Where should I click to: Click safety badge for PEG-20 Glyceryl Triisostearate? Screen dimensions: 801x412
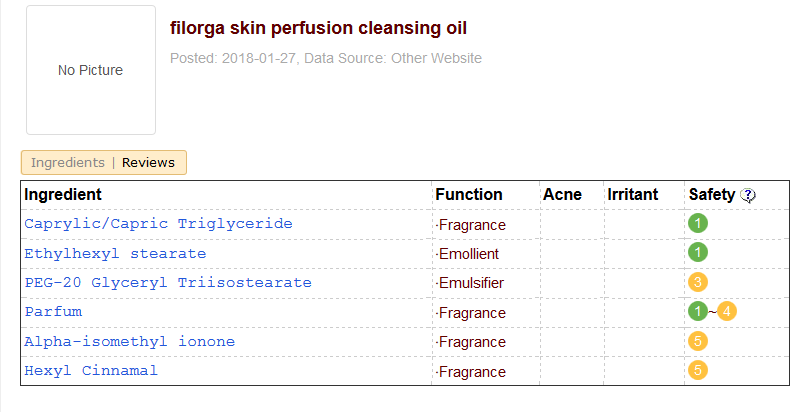point(698,283)
